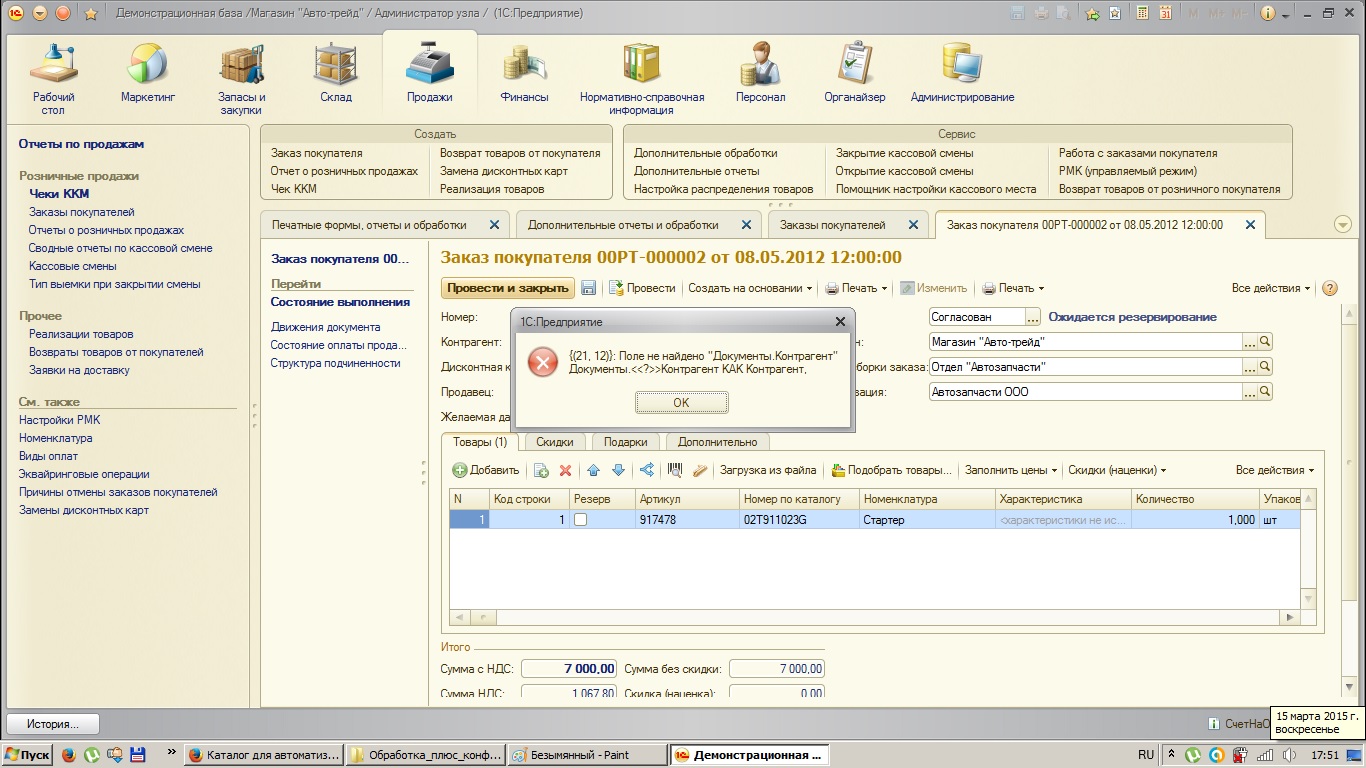Open Движения документа link
Image resolution: width=1366 pixels, height=768 pixels.
tap(325, 327)
